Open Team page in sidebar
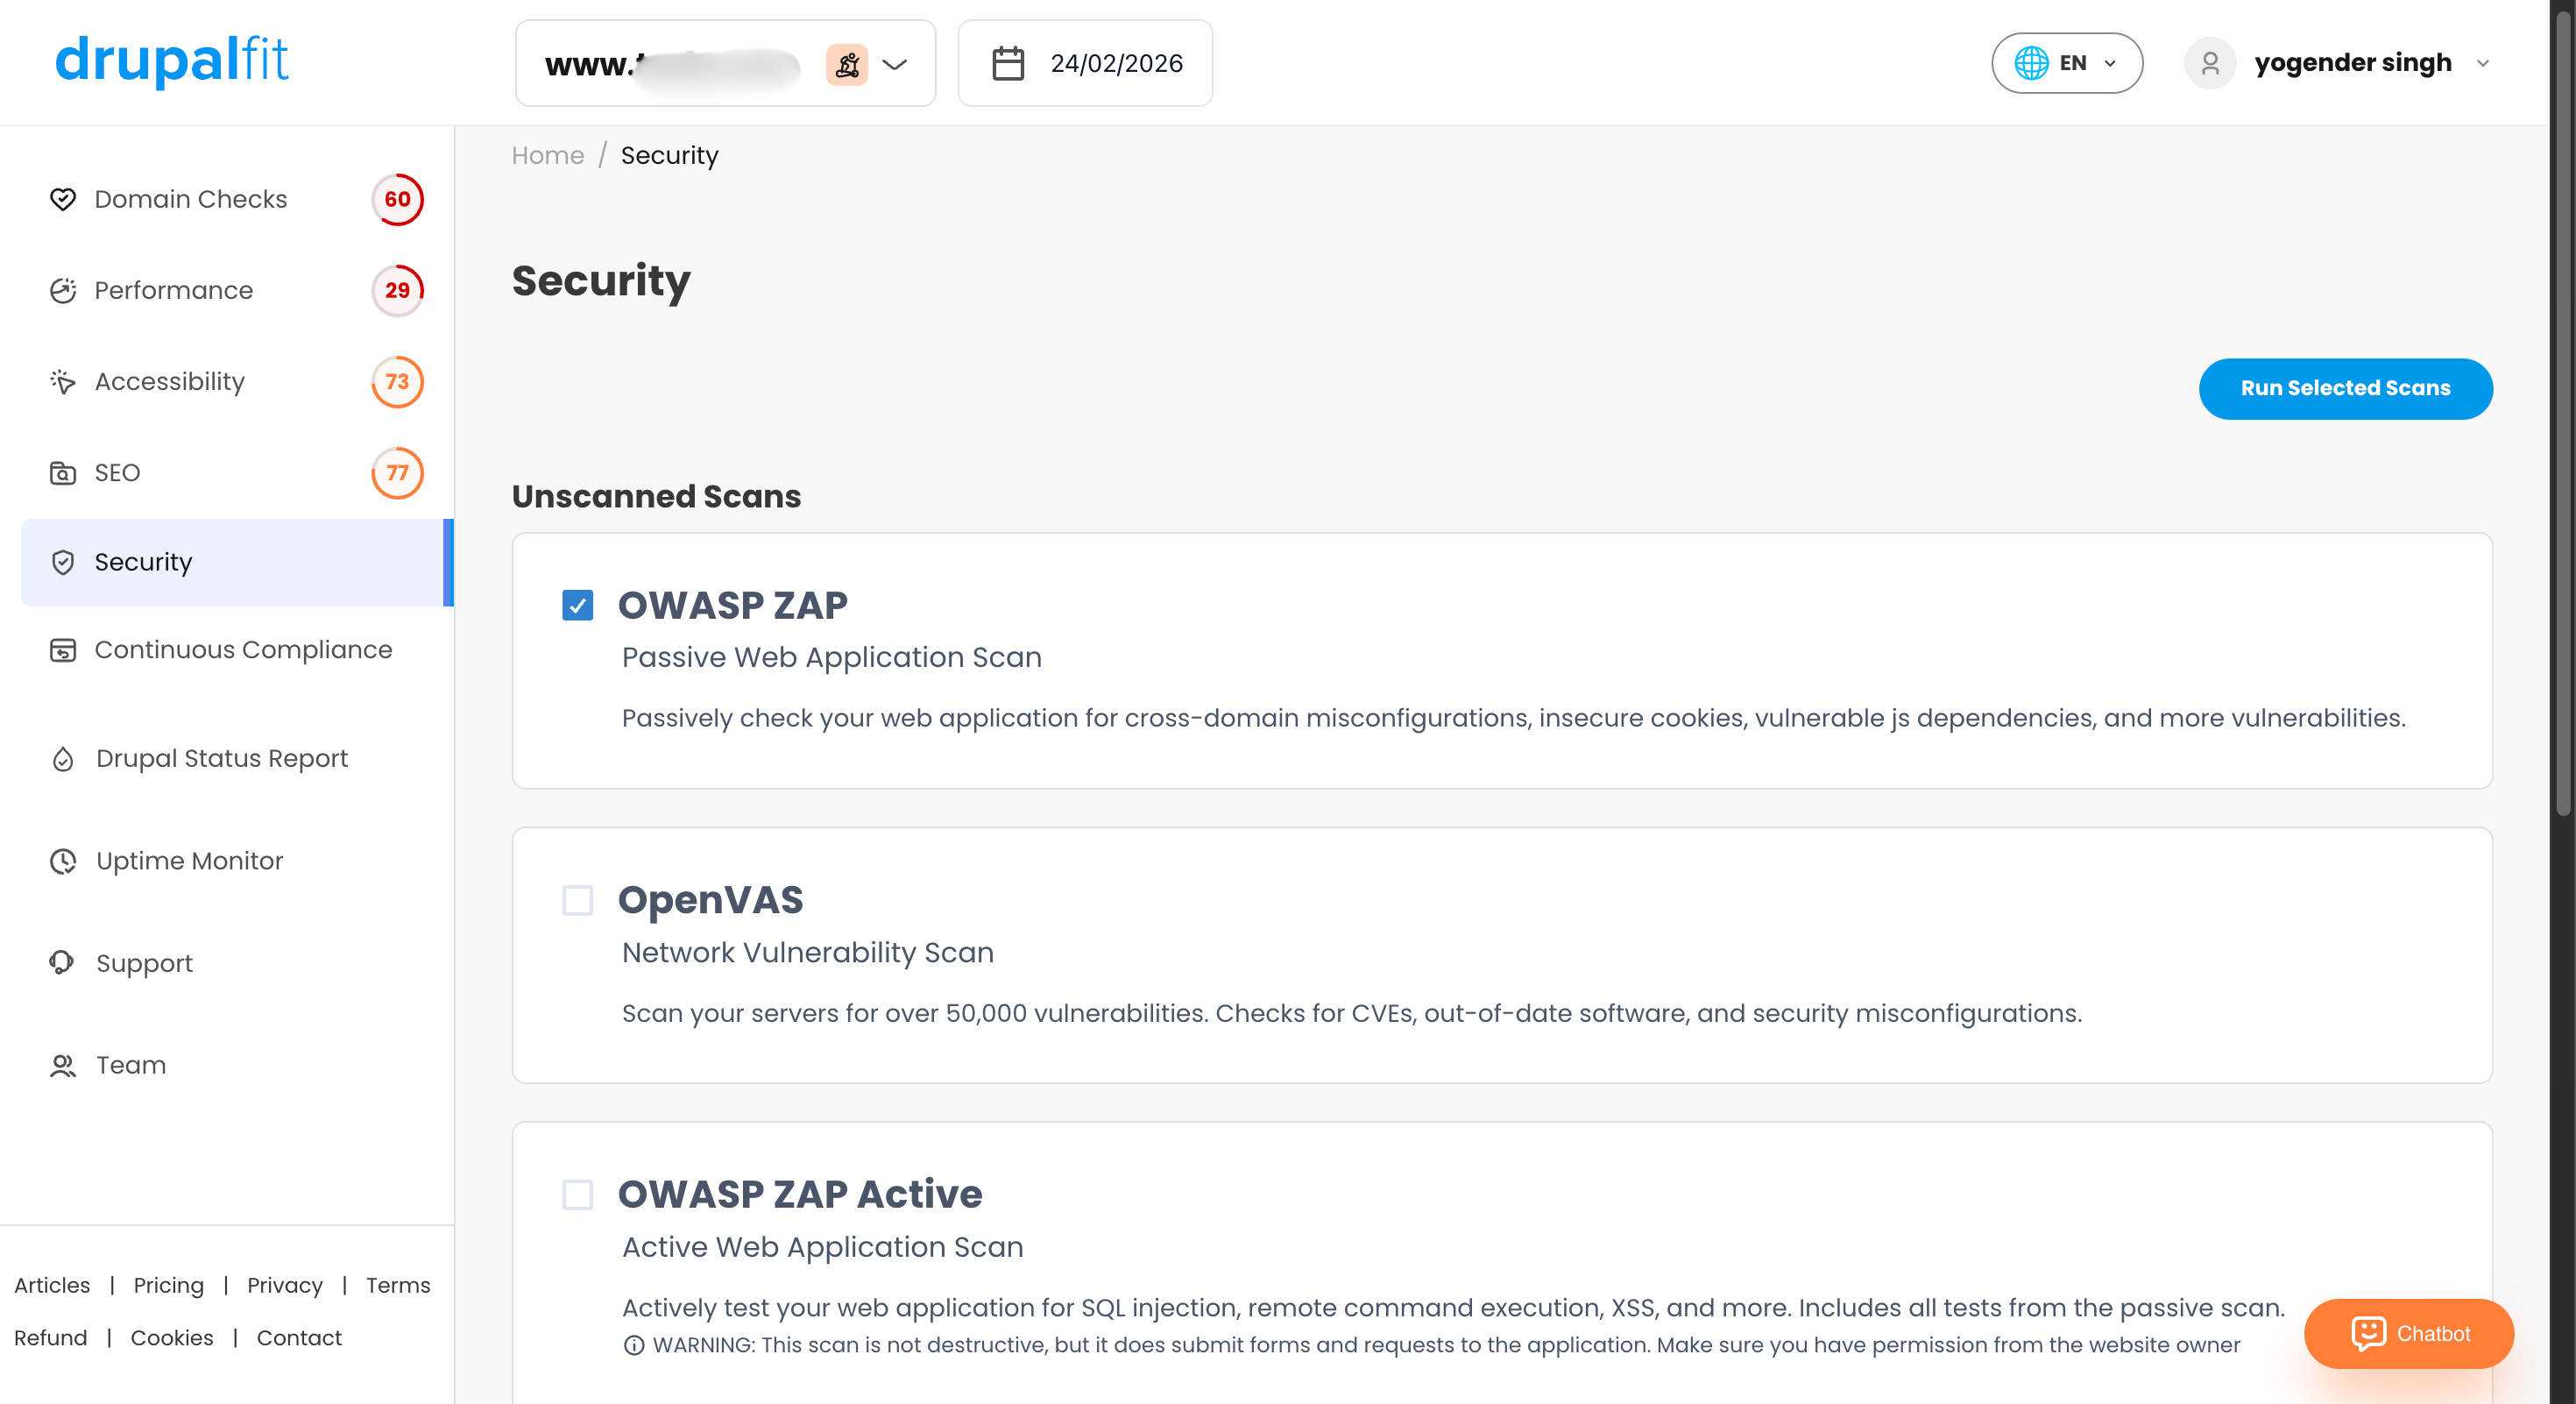 click(131, 1066)
